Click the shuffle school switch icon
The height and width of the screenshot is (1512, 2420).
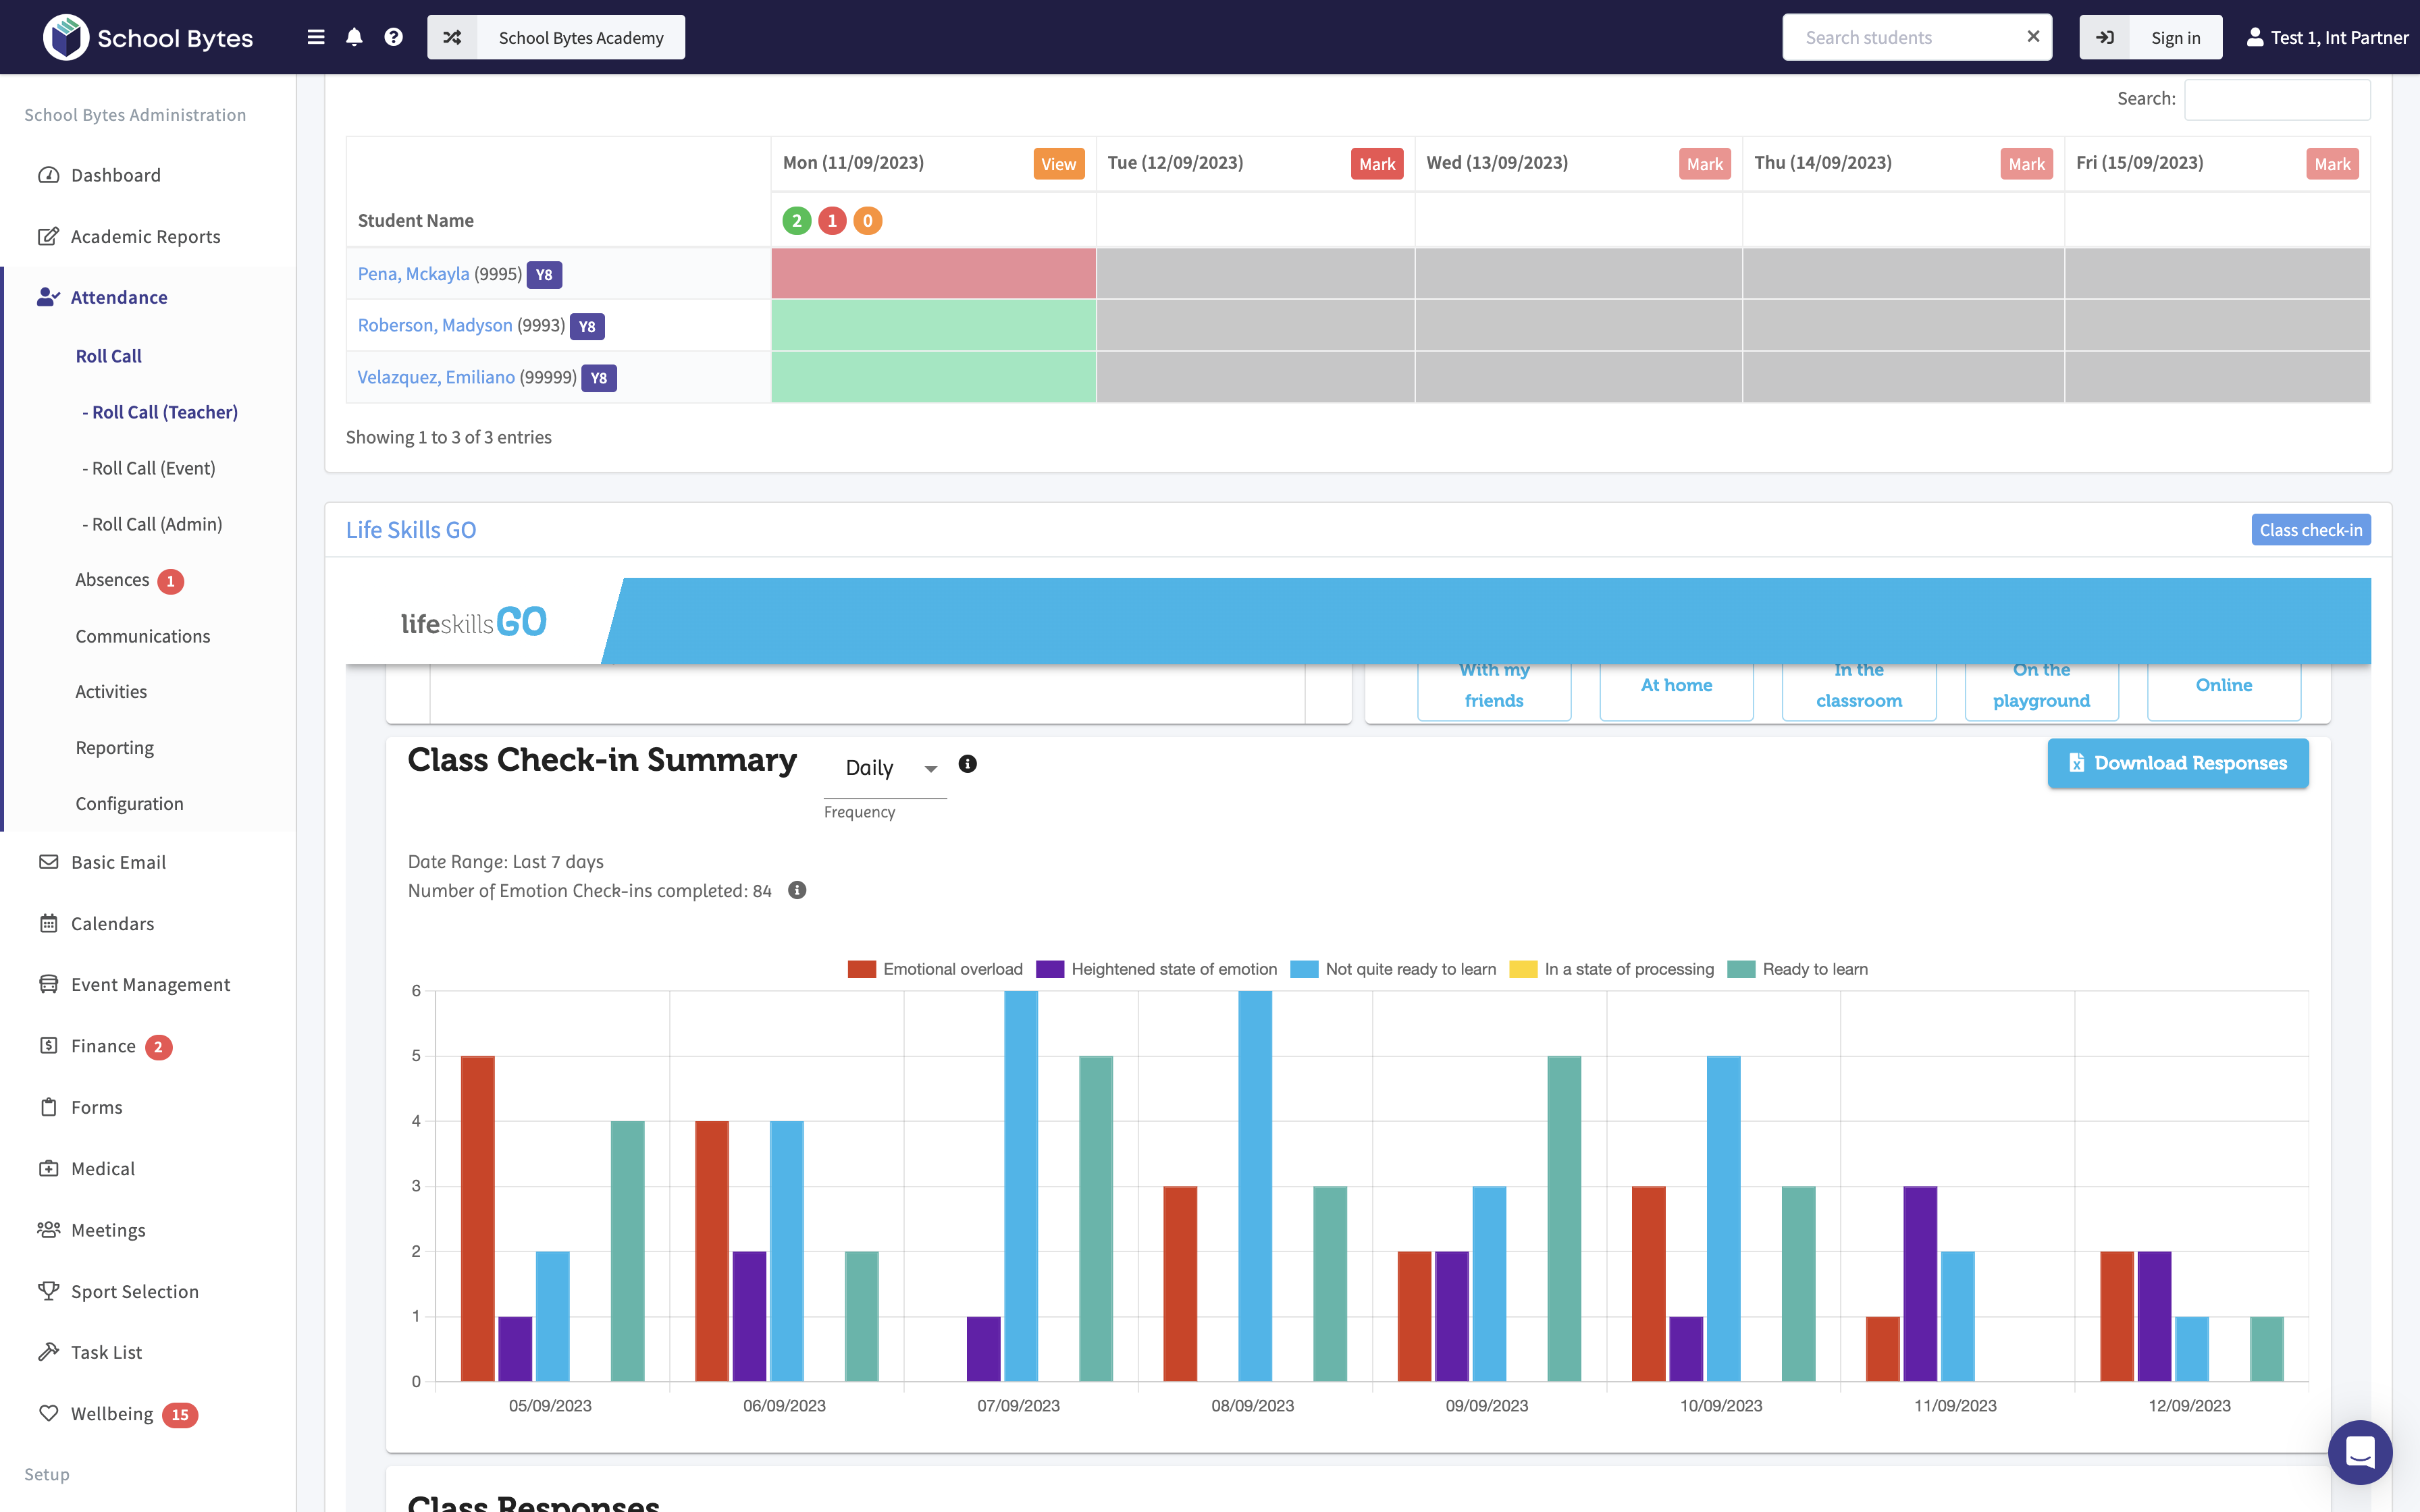pos(452,37)
